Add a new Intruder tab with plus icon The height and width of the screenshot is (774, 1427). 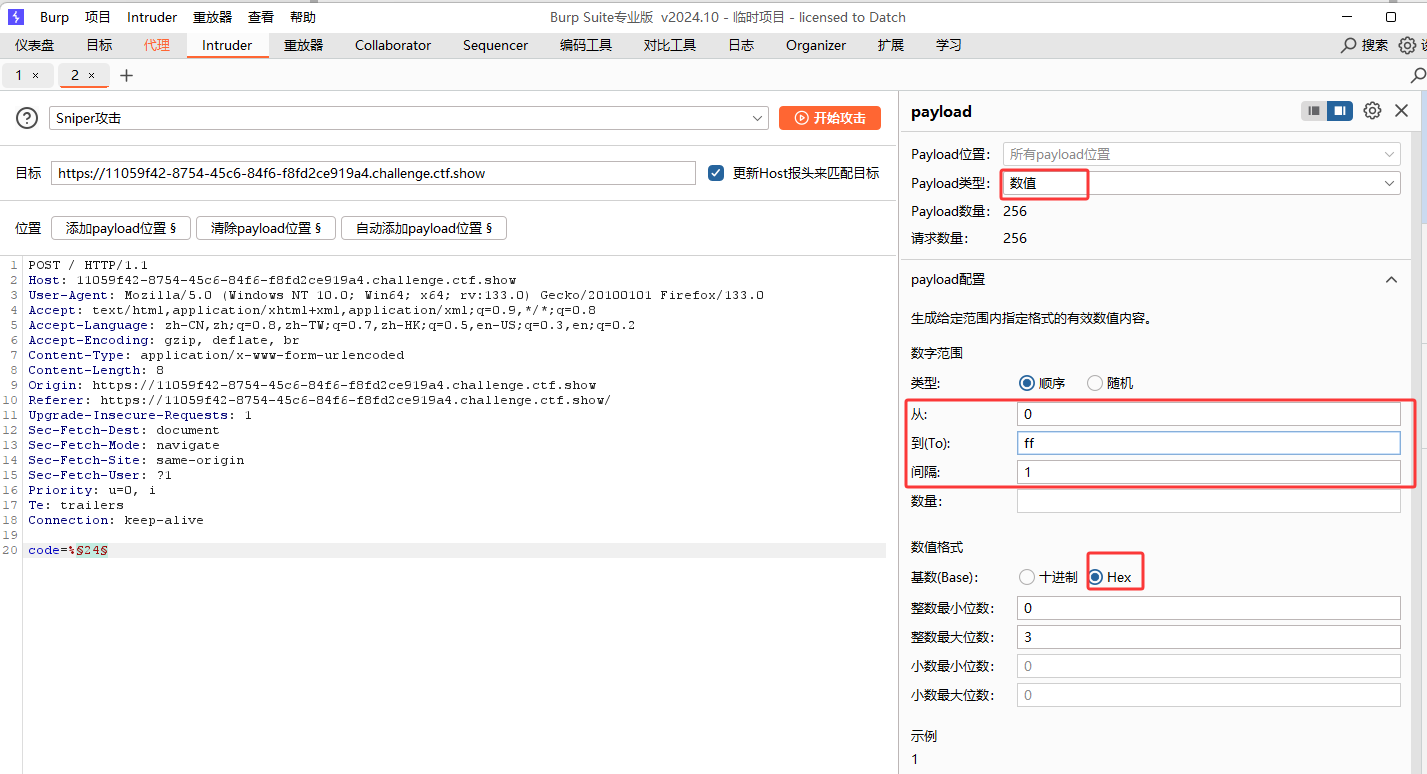[x=126, y=76]
